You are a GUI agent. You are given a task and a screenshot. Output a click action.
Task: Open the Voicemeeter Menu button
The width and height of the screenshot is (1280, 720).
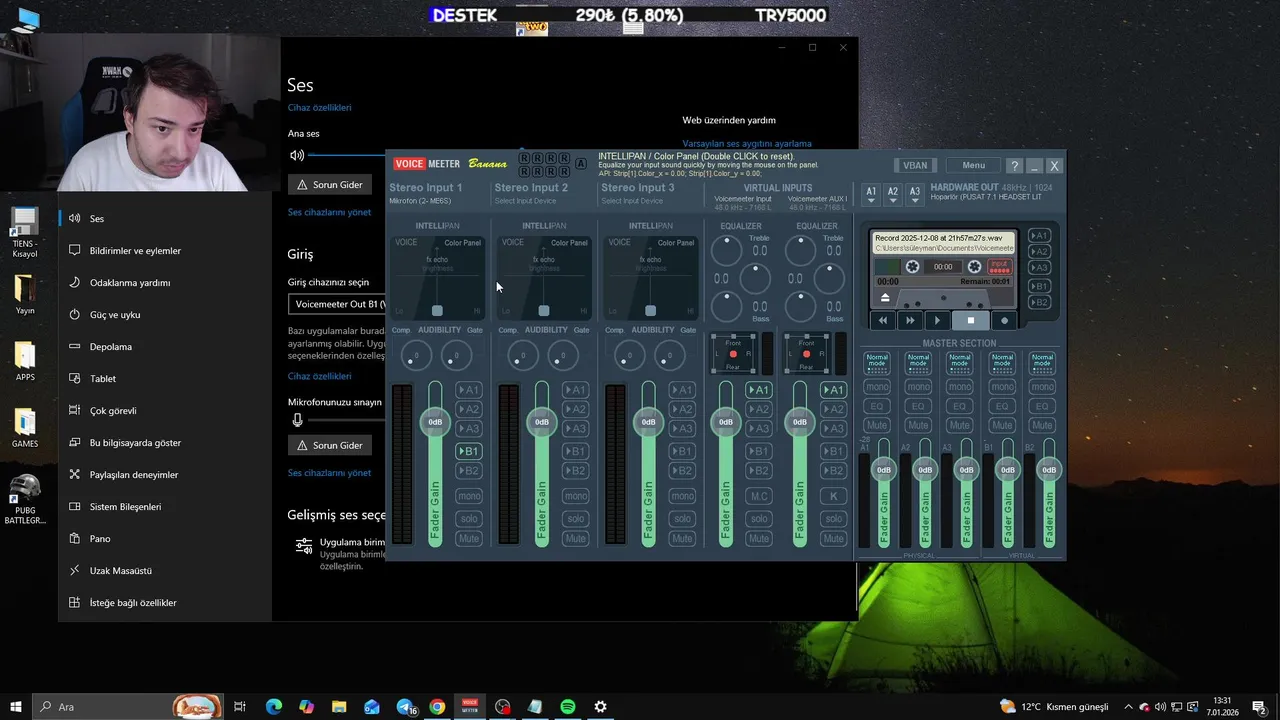pyautogui.click(x=973, y=166)
